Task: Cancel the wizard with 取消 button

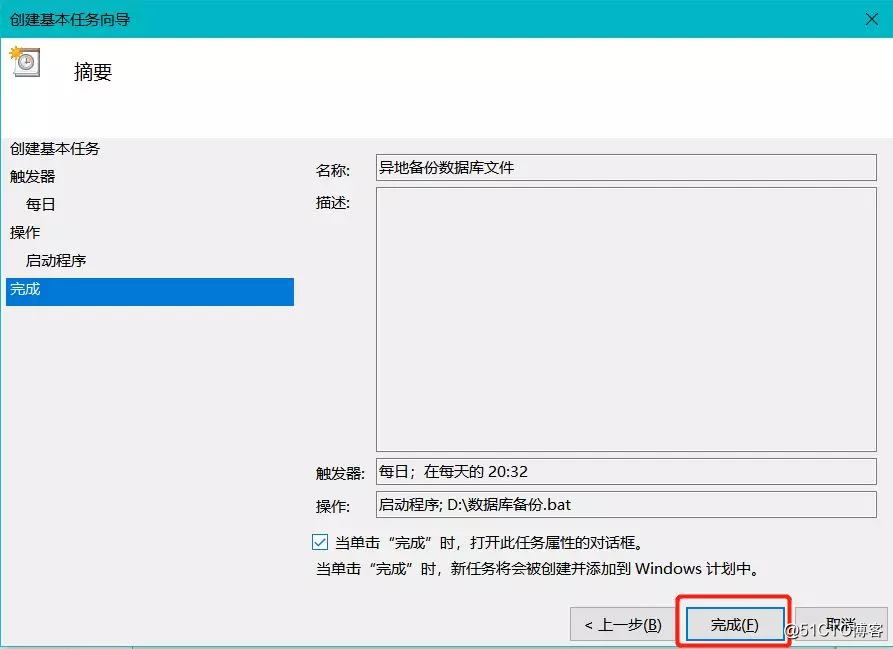Action: [x=841, y=625]
